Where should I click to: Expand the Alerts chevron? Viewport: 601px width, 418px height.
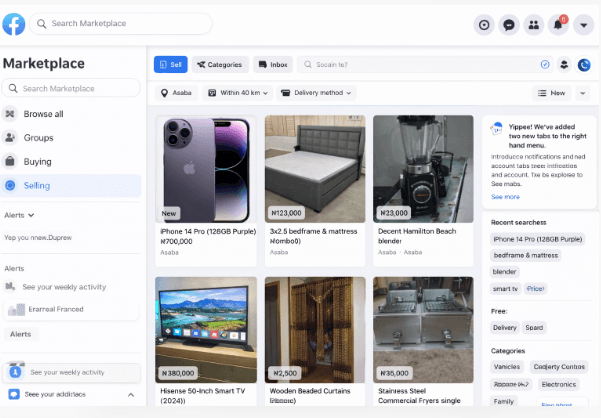click(31, 215)
